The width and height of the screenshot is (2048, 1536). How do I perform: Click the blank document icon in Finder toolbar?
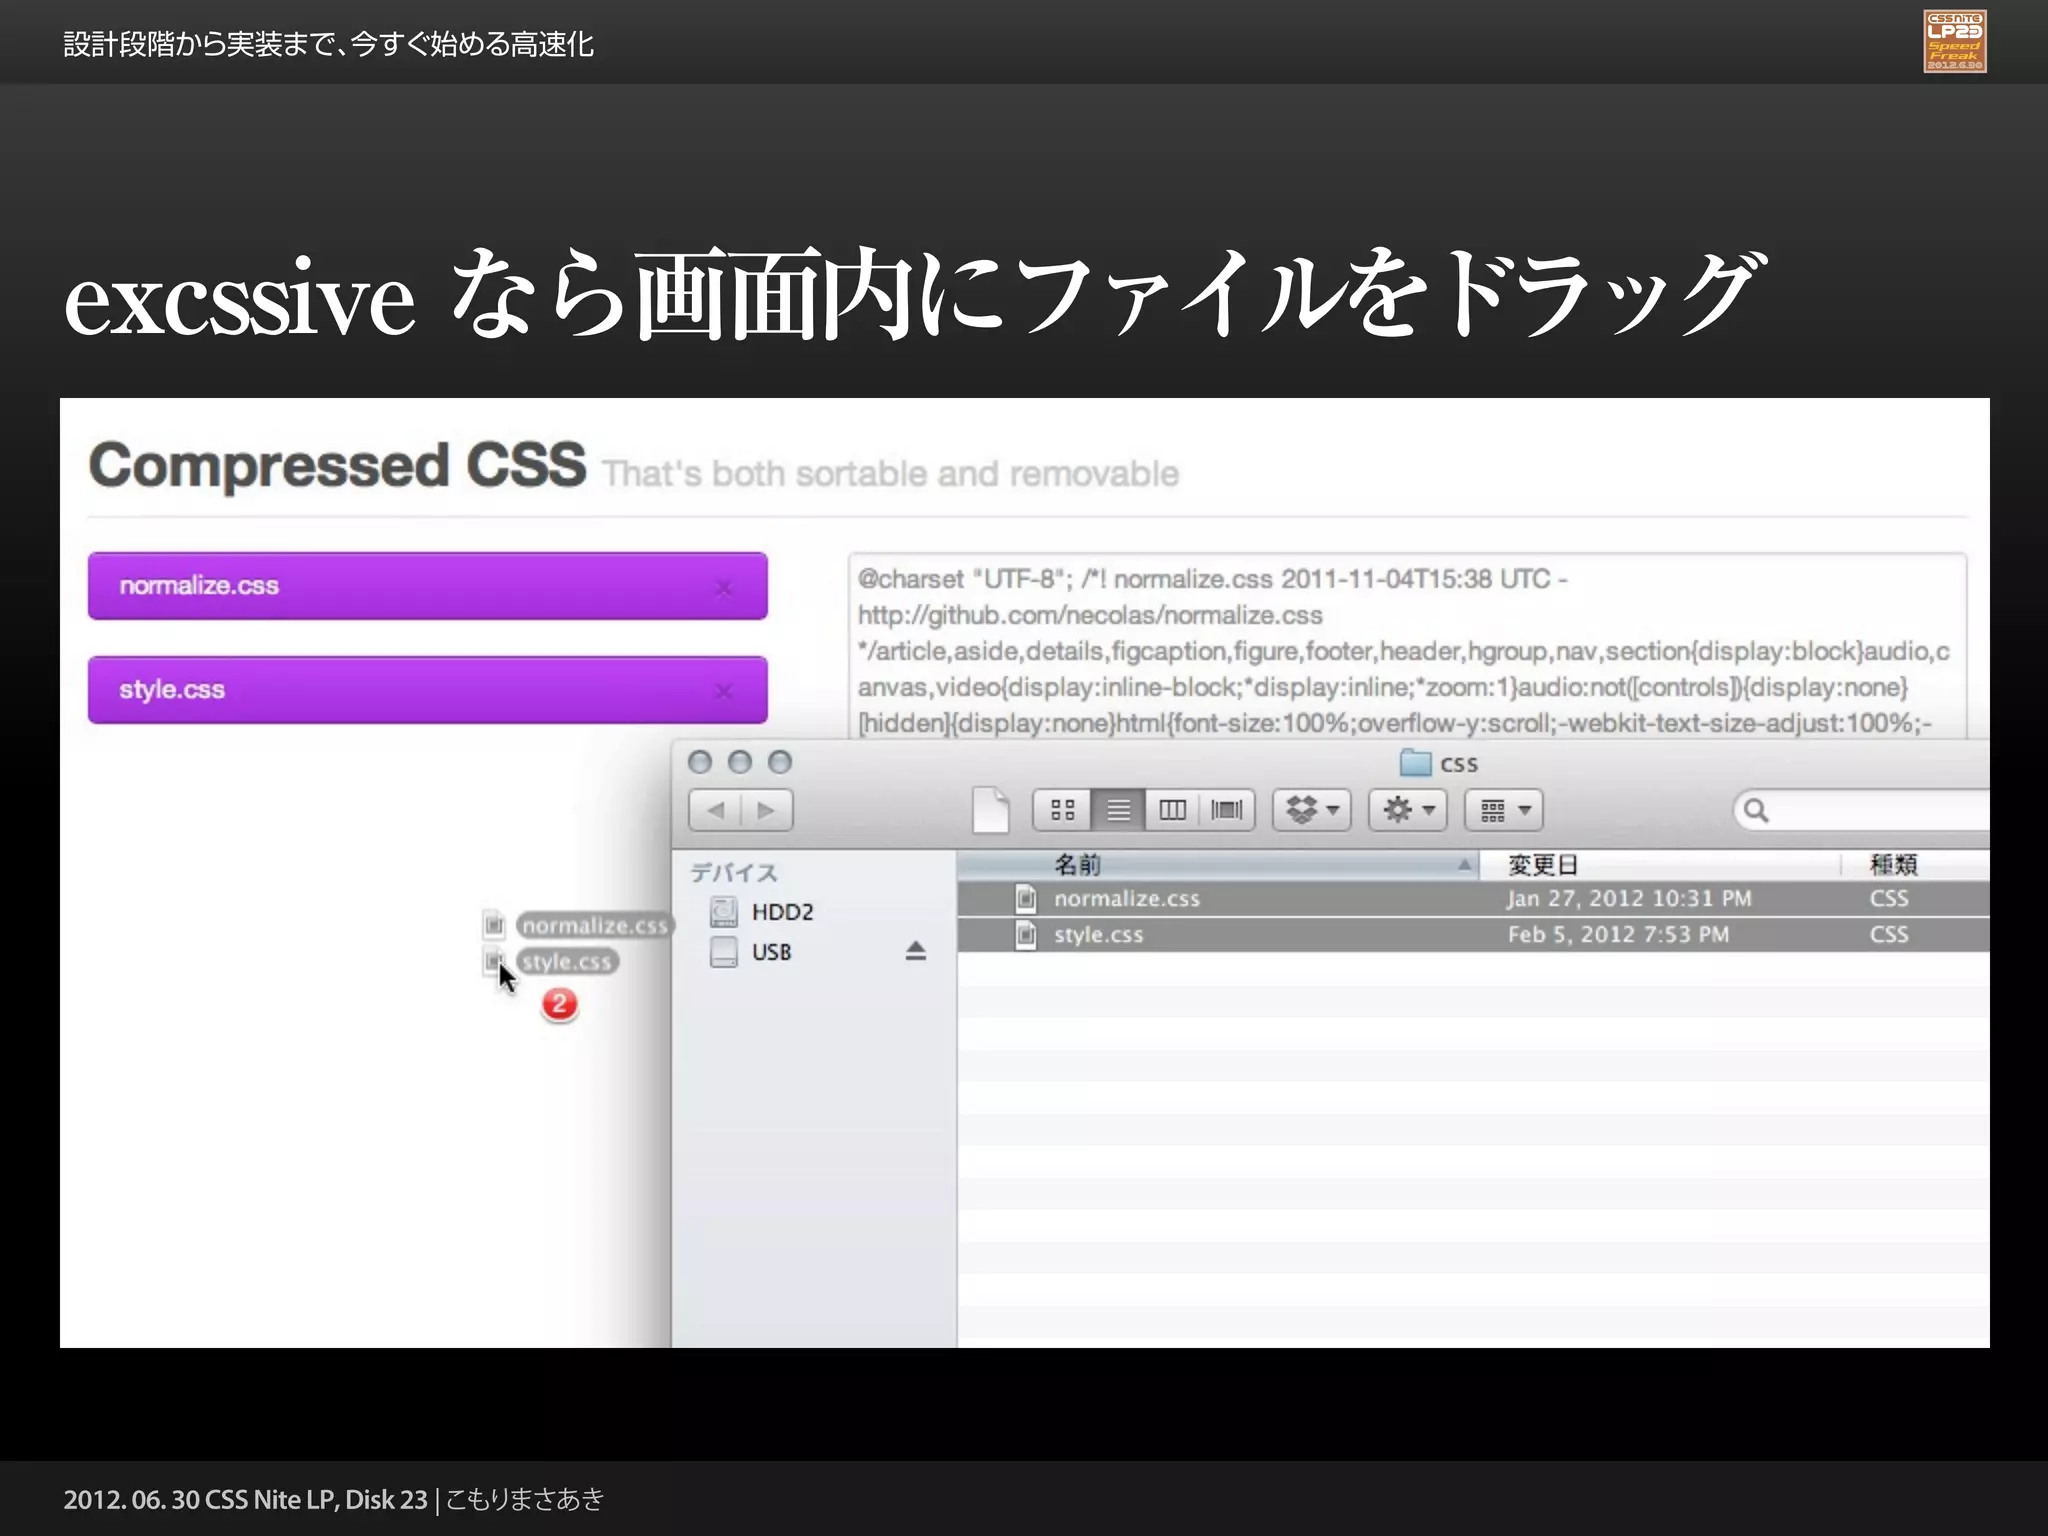[x=990, y=810]
